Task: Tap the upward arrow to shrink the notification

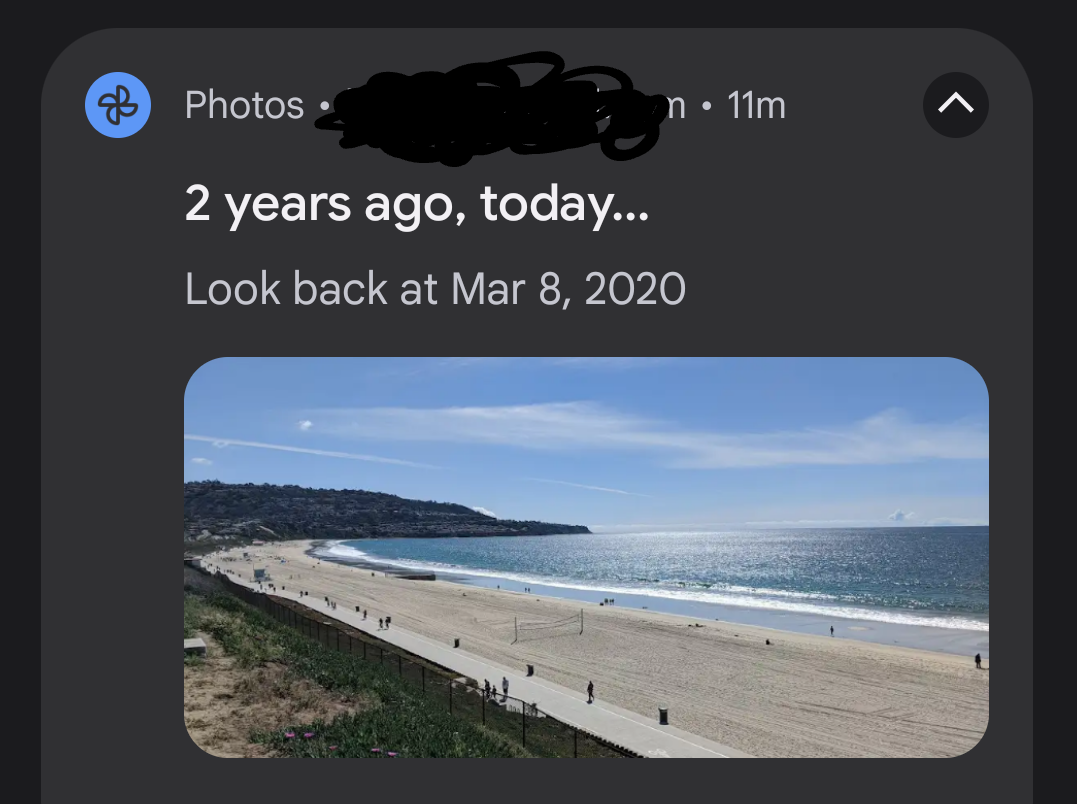Action: pos(955,104)
